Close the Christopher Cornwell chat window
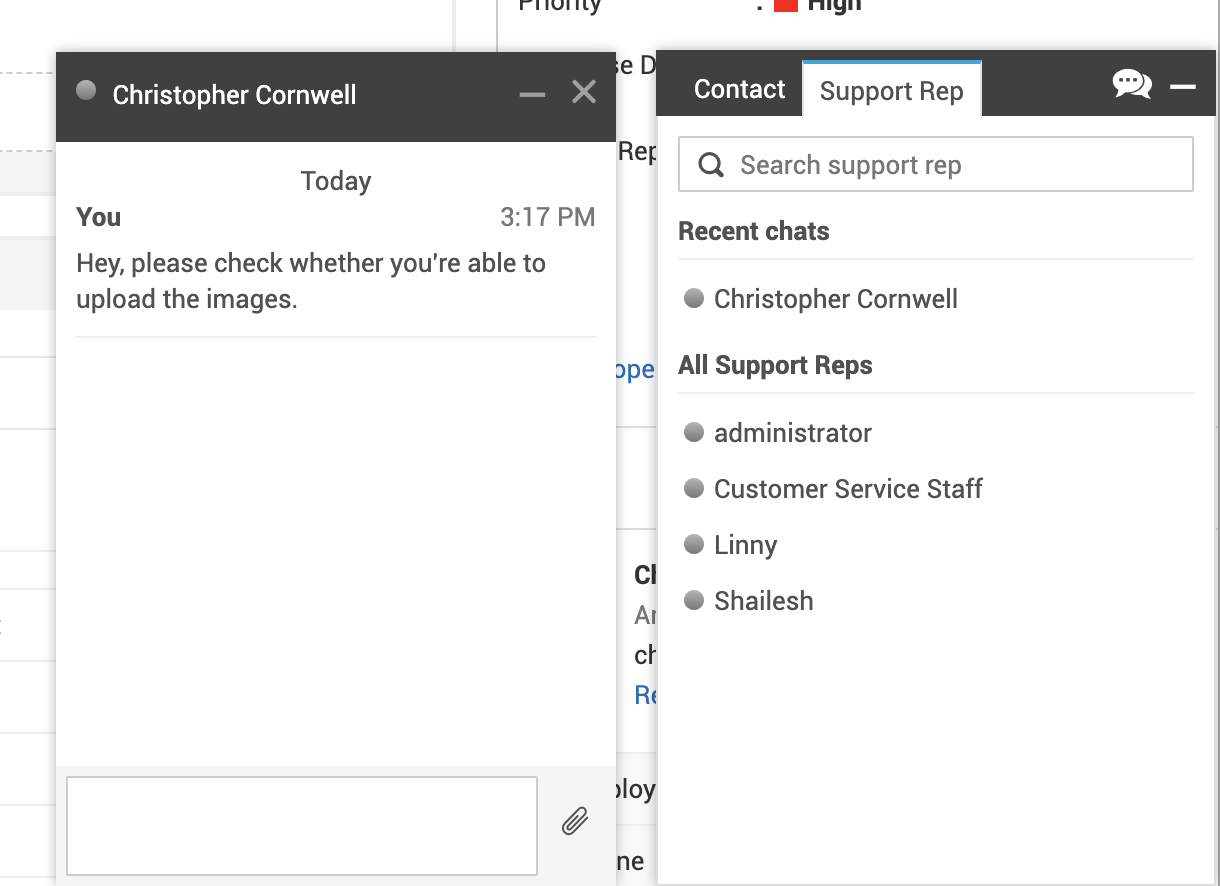Screen dimensions: 1220x886 click(584, 93)
